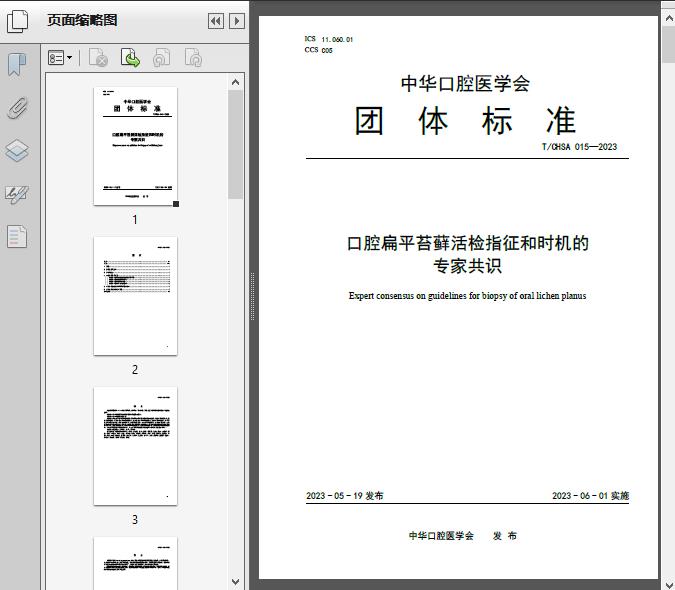
Task: Collapse thumbnails panel with double-arrow button
Action: [x=216, y=21]
